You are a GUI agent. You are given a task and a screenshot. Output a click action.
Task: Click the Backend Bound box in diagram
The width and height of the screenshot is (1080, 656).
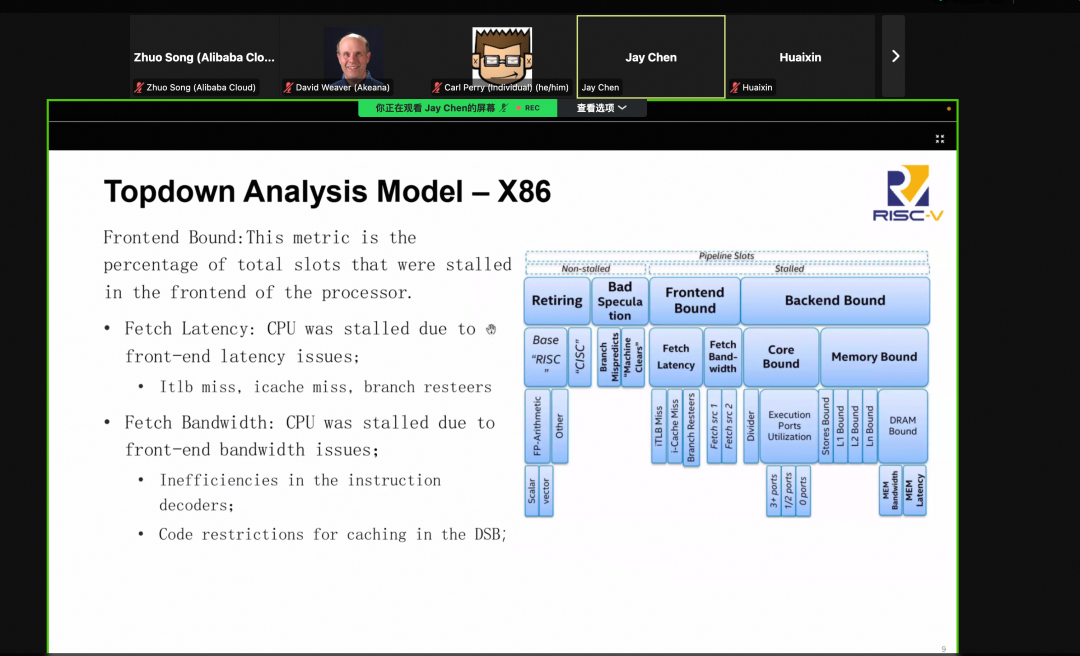point(835,300)
